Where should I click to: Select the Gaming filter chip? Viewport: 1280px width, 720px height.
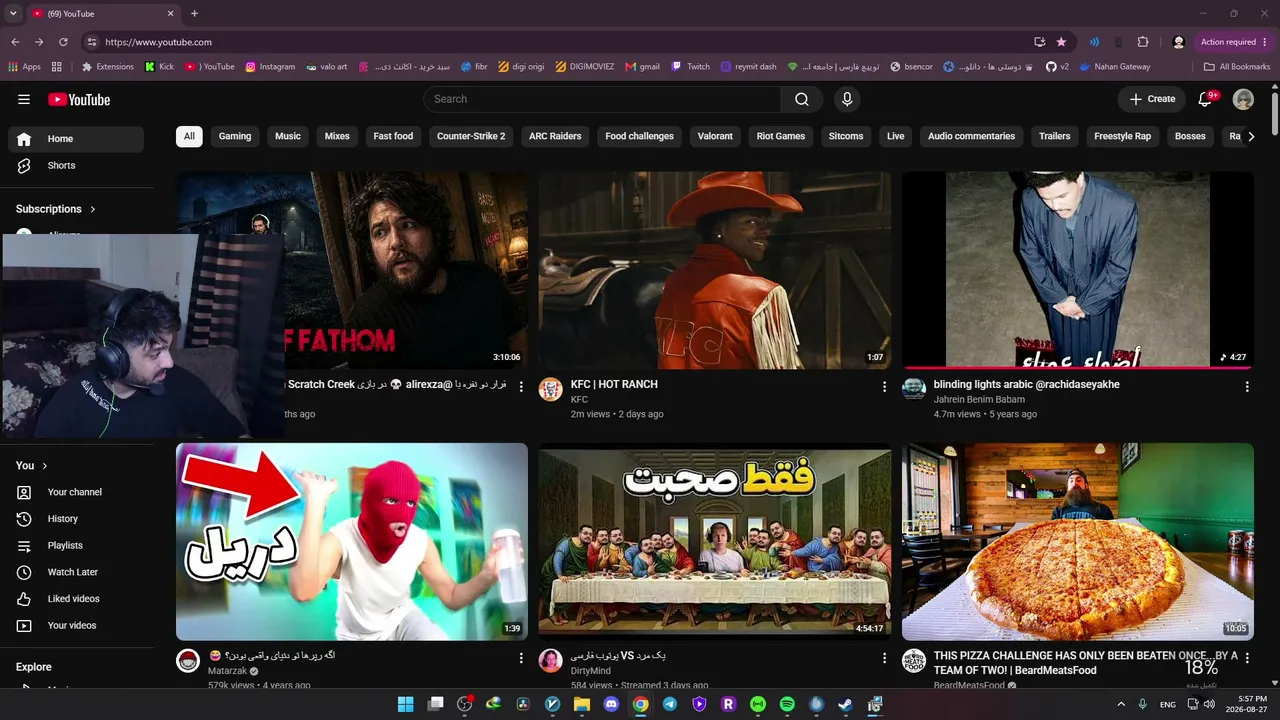(235, 136)
